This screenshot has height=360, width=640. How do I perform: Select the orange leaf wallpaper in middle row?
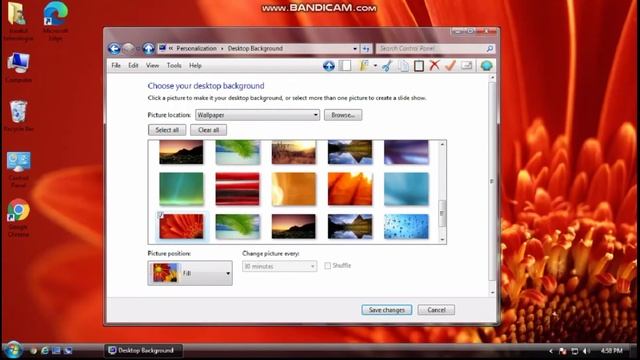pyautogui.click(x=350, y=189)
